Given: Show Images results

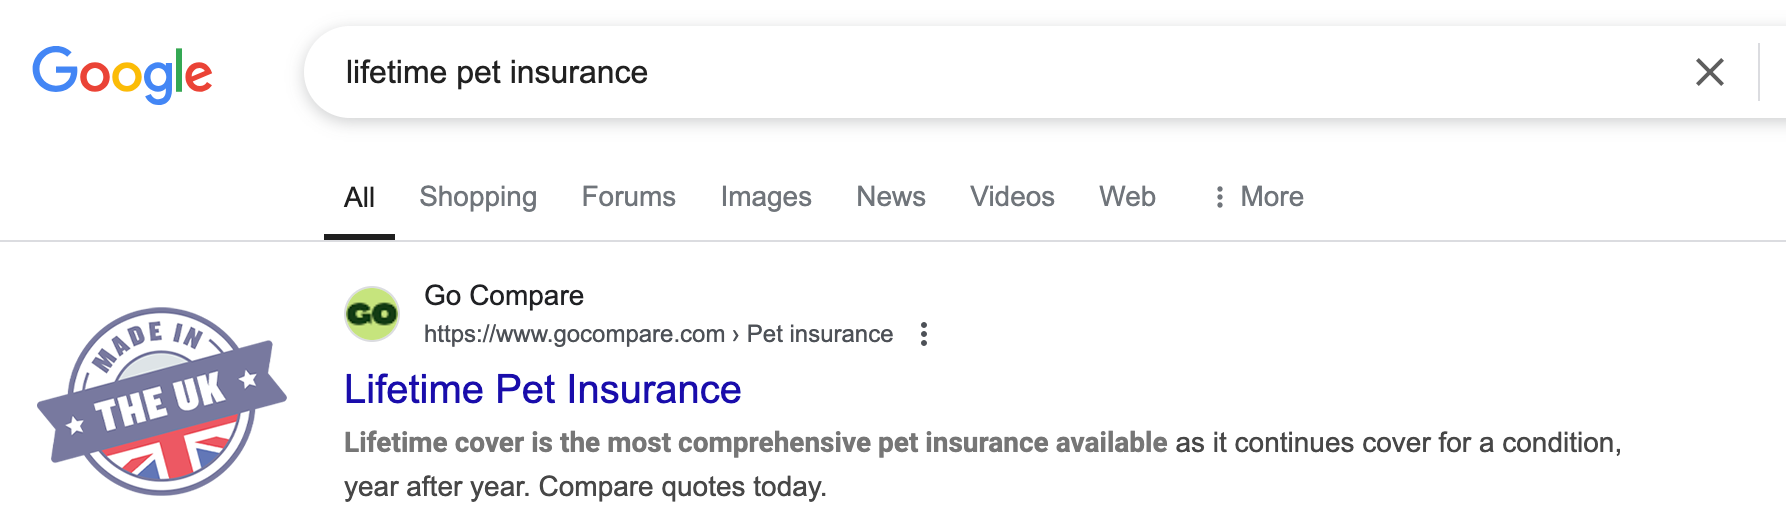Looking at the screenshot, I should 765,197.
